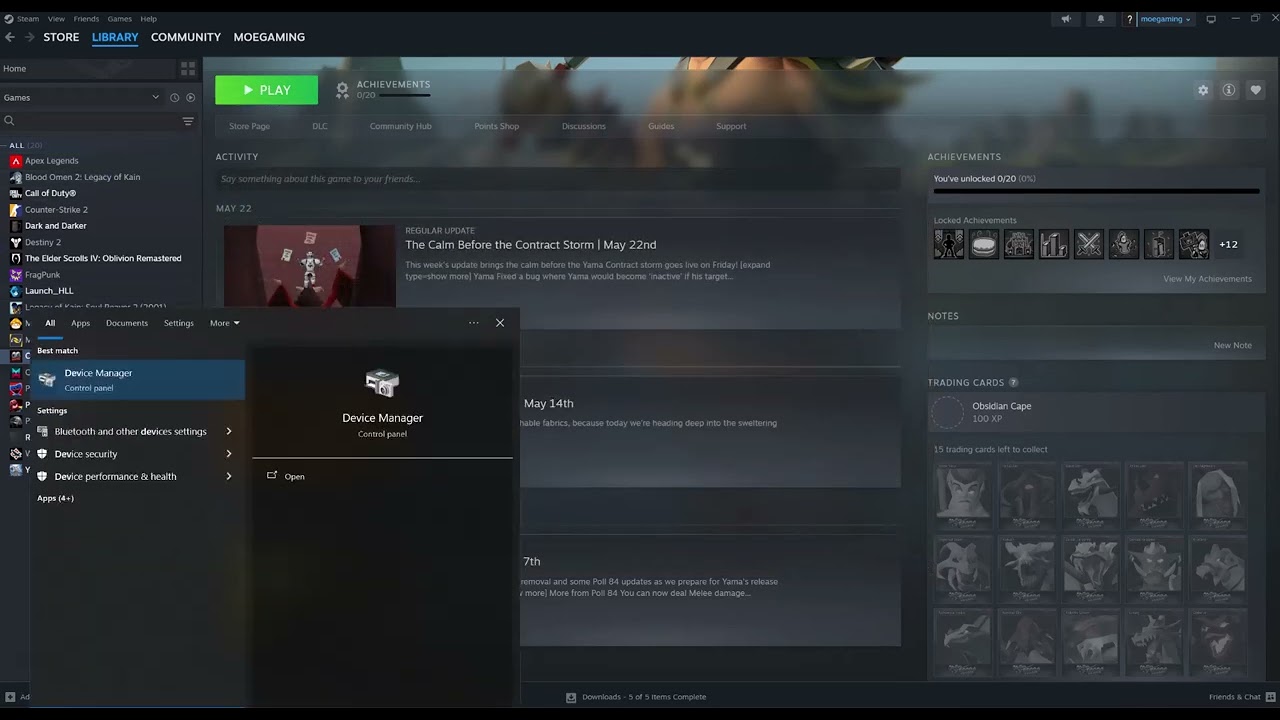
Task: Click the 'Say something about this game' field
Action: pos(558,179)
